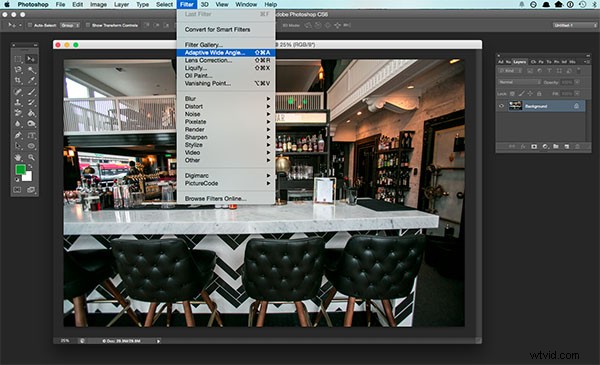600x365 pixels.
Task: Create a new layer
Action: [x=567, y=147]
